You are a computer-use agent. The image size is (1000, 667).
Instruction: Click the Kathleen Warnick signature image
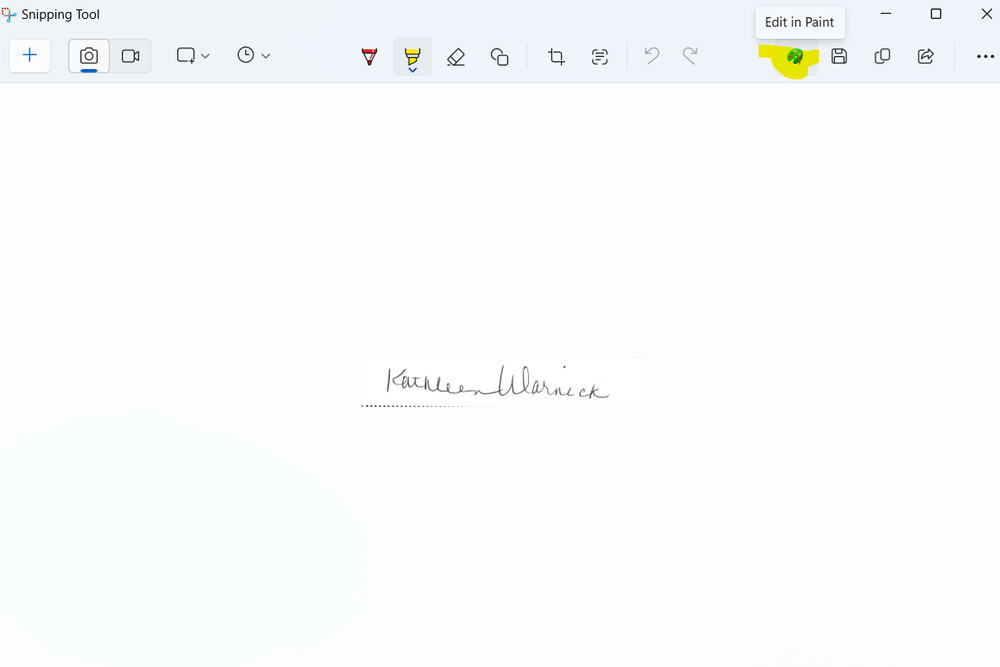(x=502, y=382)
